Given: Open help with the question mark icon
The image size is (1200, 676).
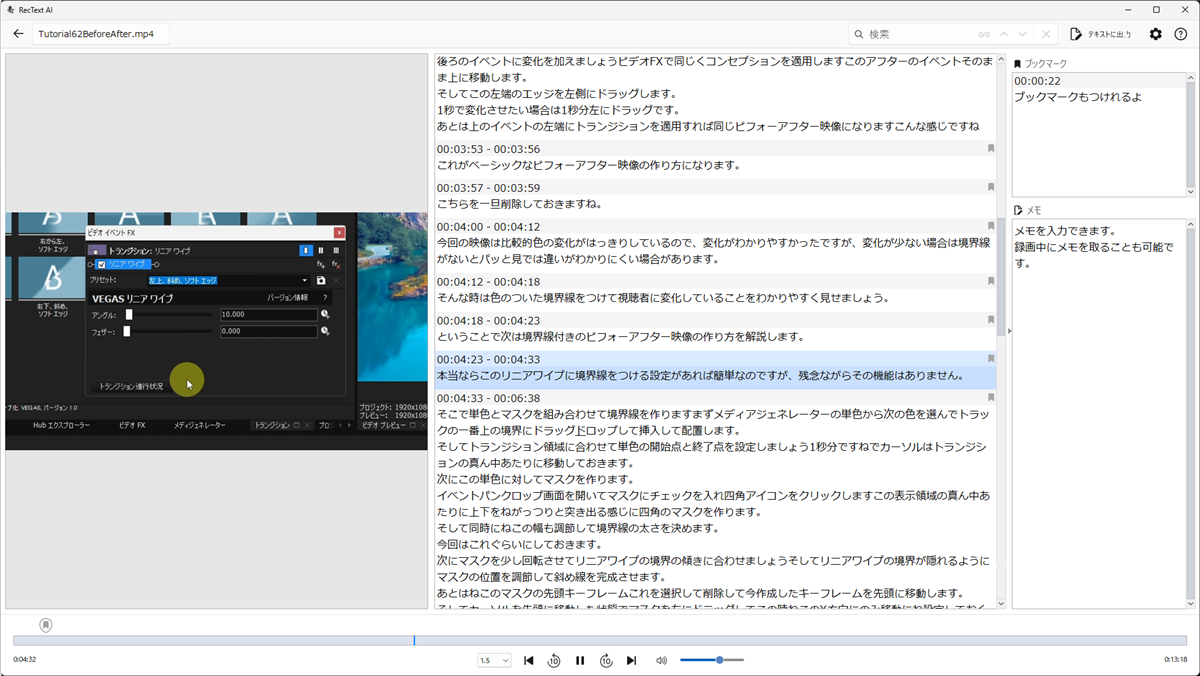Looking at the screenshot, I should 1181,34.
